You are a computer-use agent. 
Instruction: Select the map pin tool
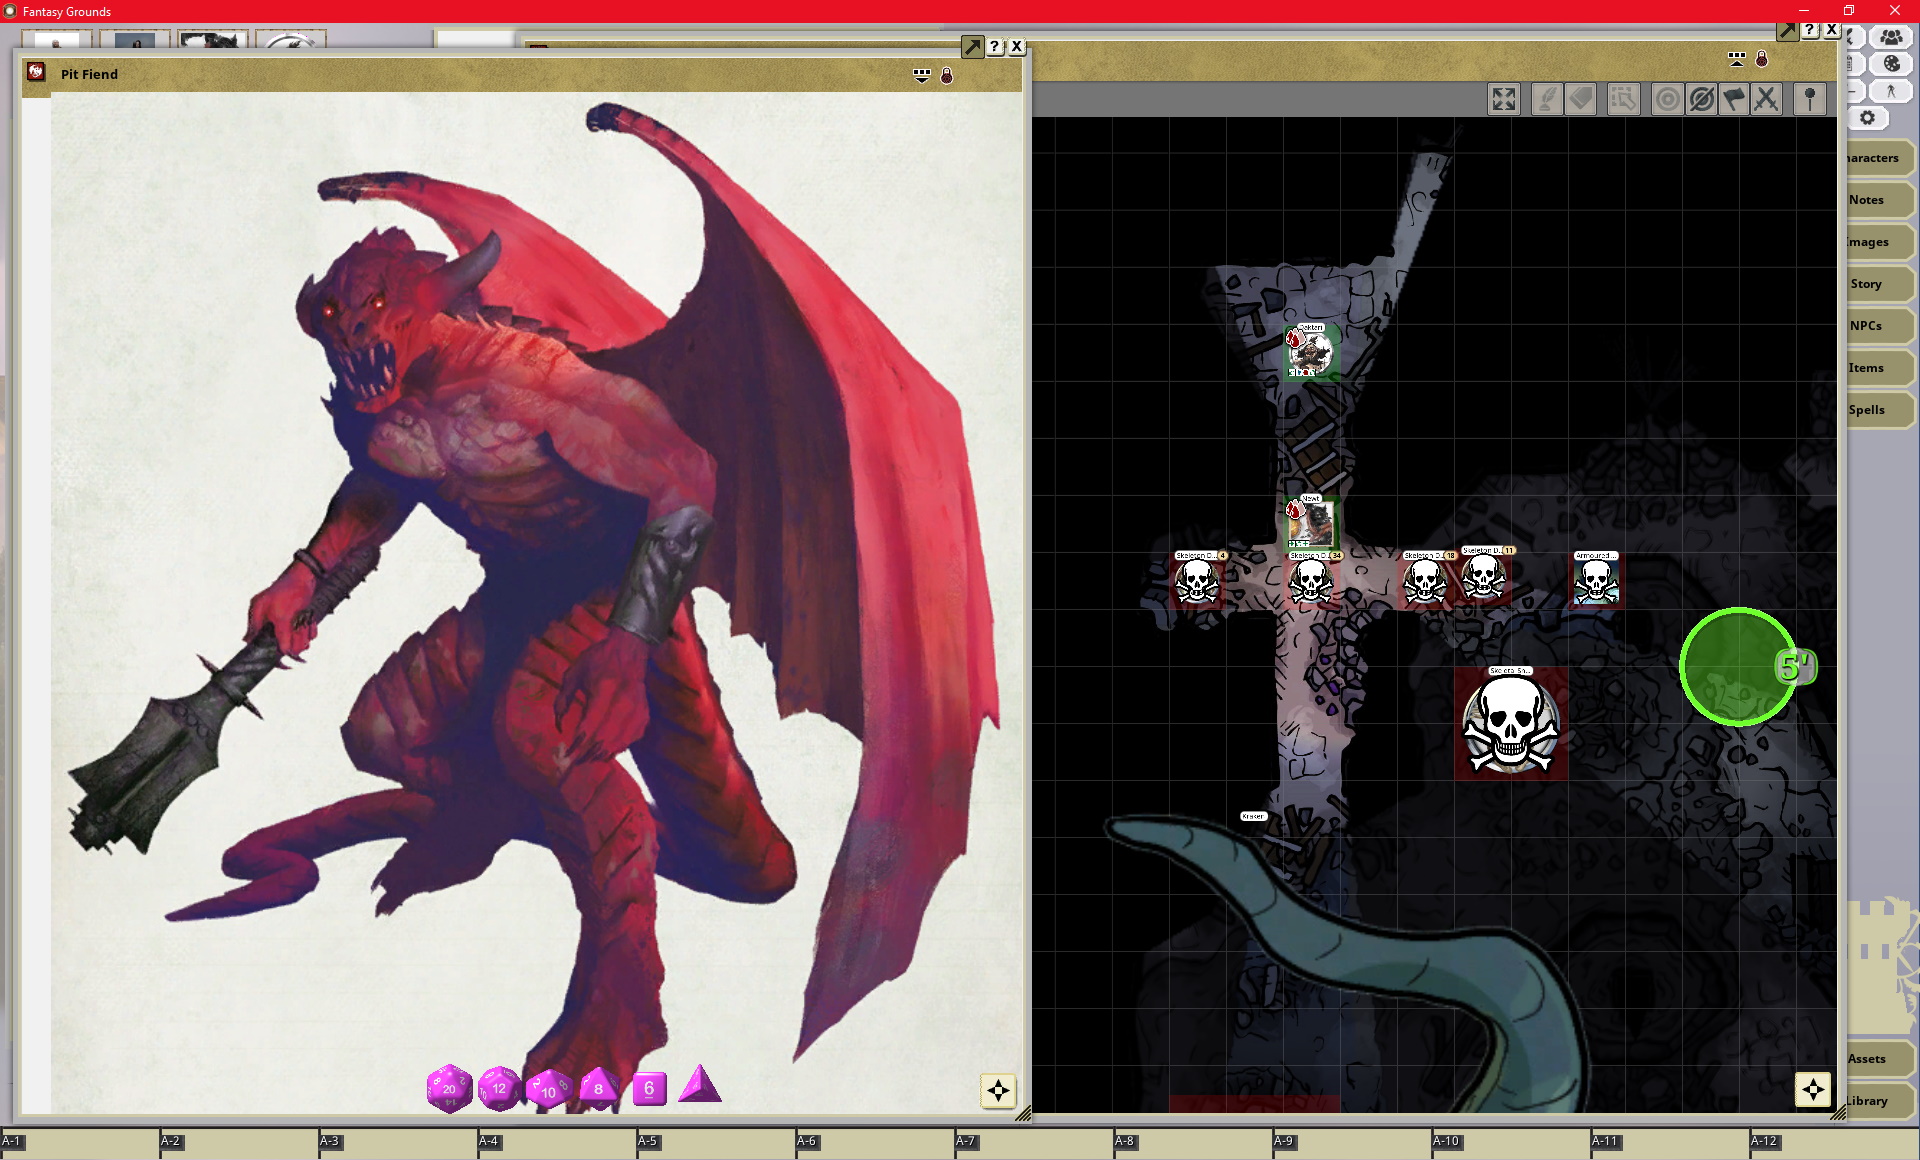pyautogui.click(x=1809, y=99)
